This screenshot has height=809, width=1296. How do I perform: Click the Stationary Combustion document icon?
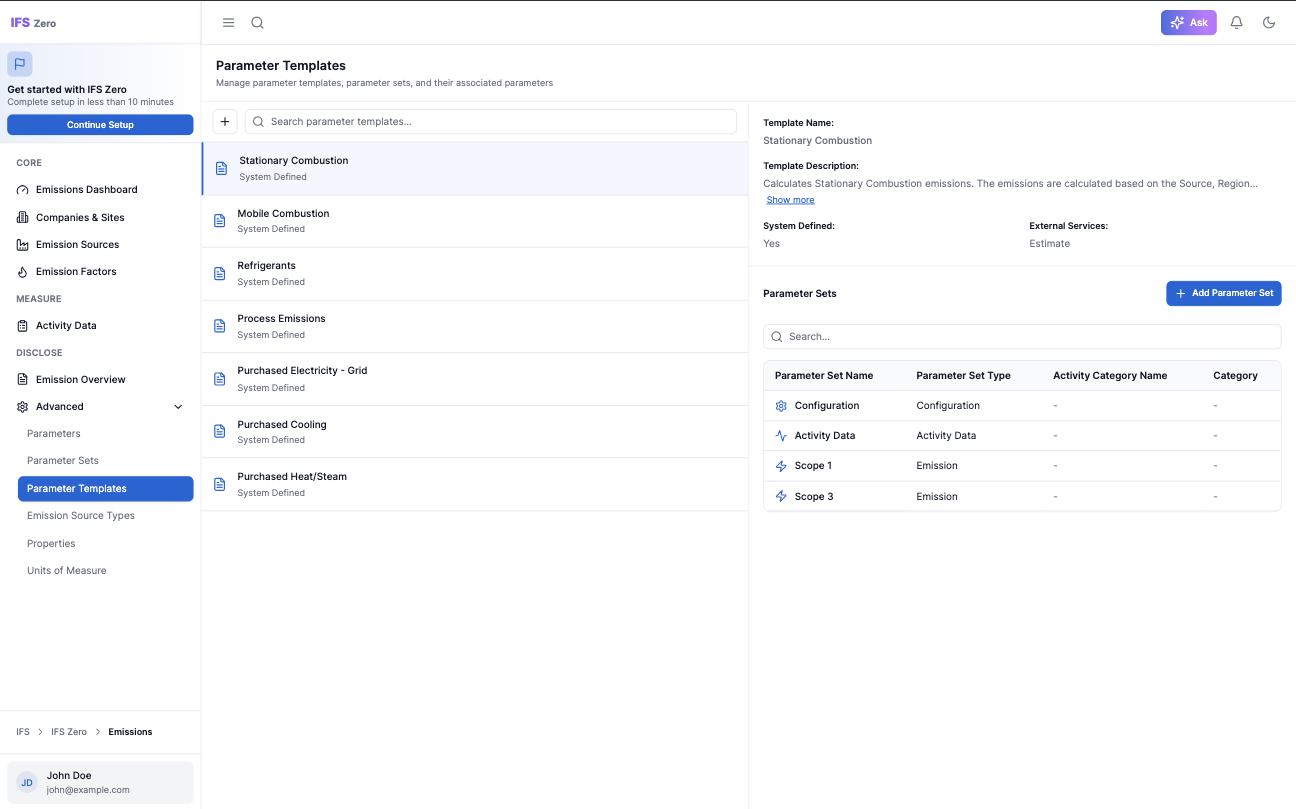click(220, 168)
